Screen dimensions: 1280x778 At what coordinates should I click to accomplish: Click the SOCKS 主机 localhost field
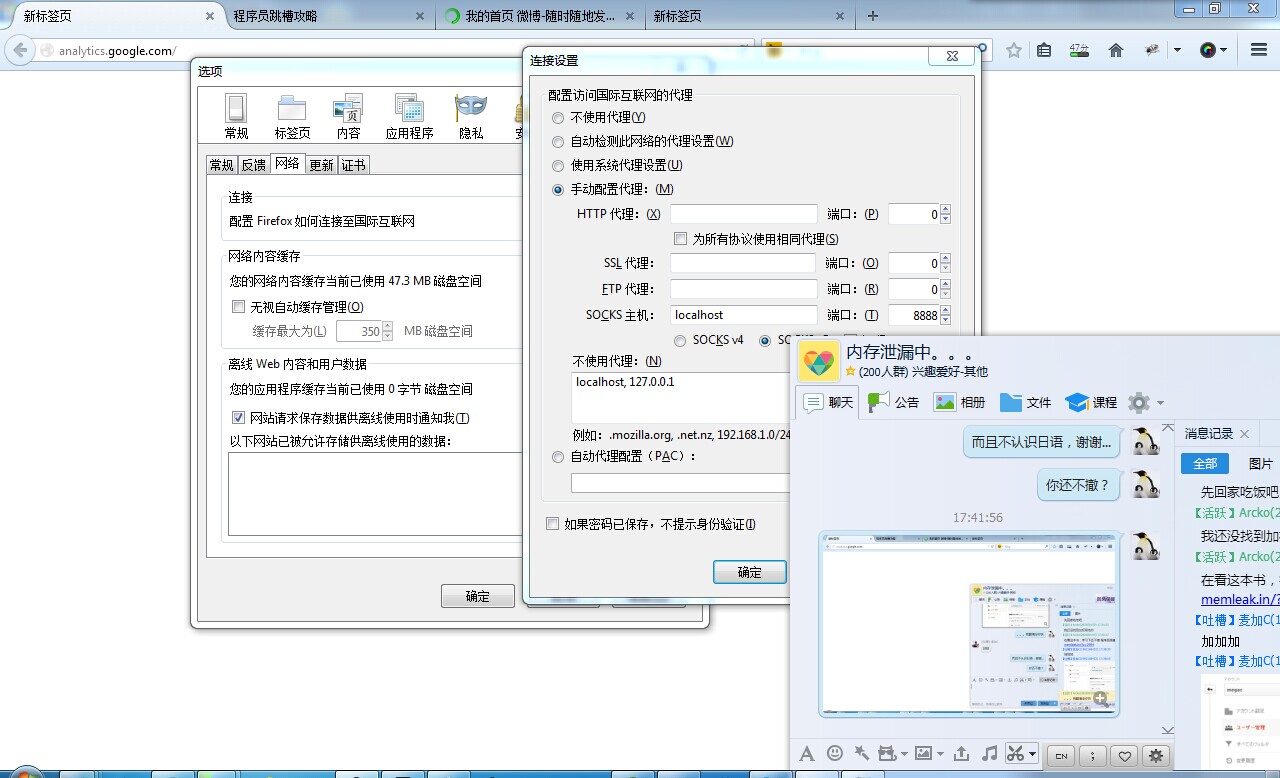744,315
